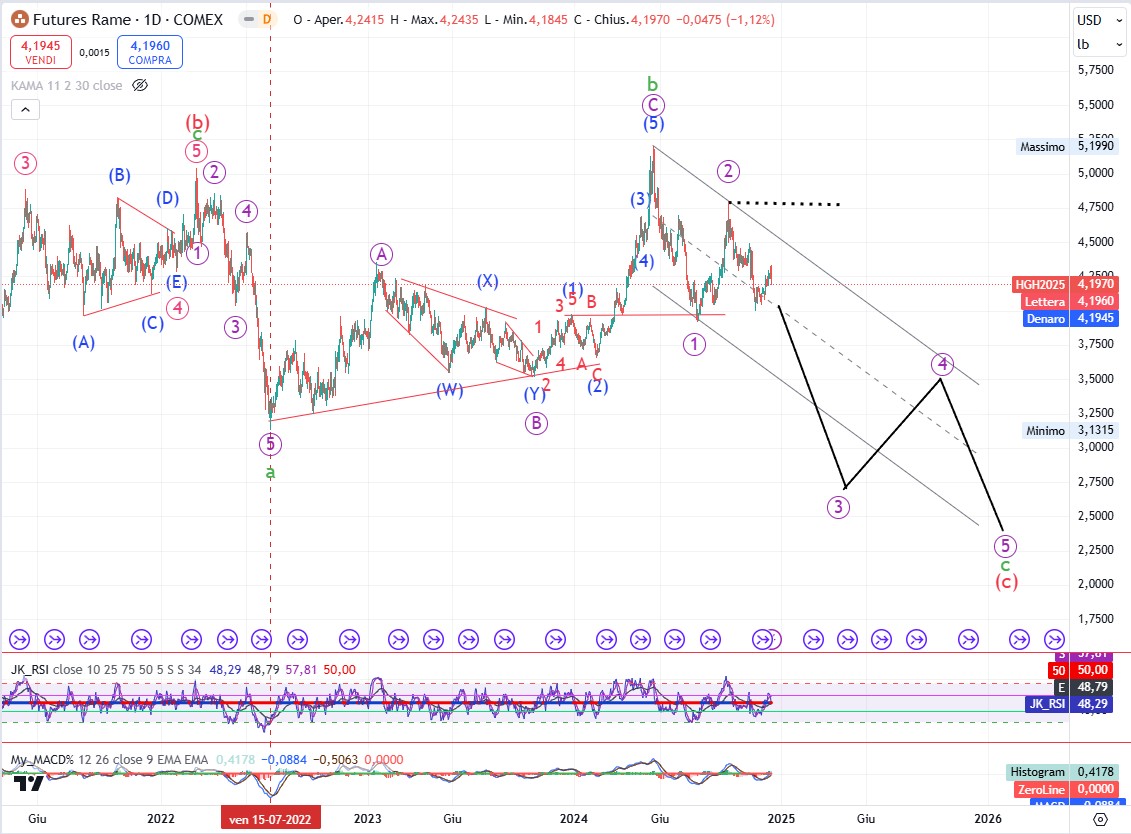Select the blue (D) wave label
The image size is (1131, 834).
pyautogui.click(x=167, y=198)
